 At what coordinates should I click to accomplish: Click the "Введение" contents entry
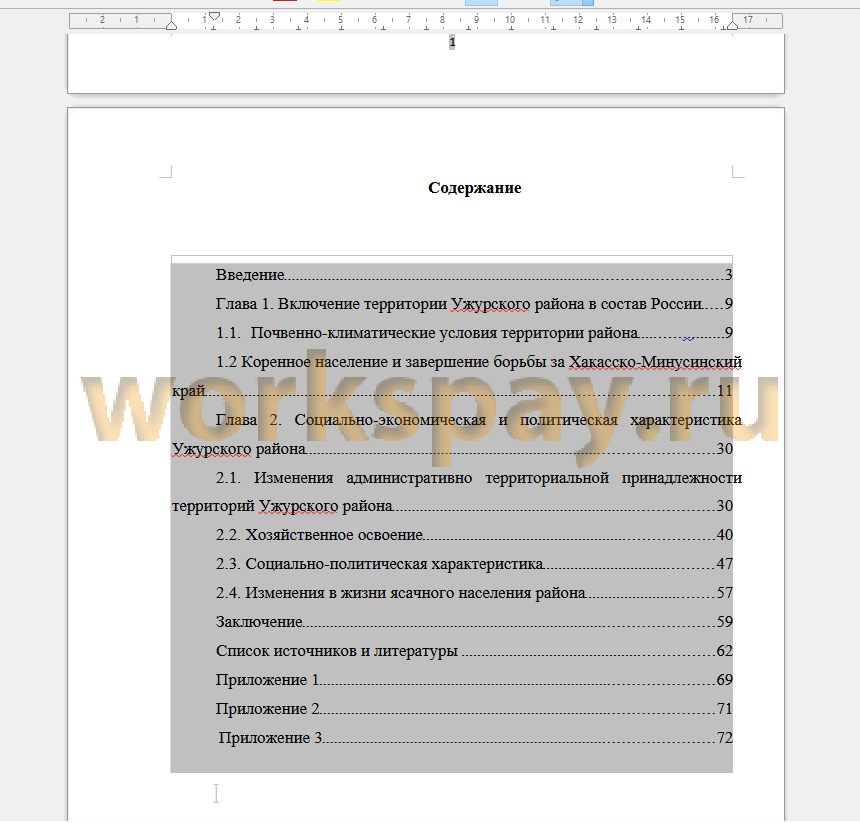(474, 275)
